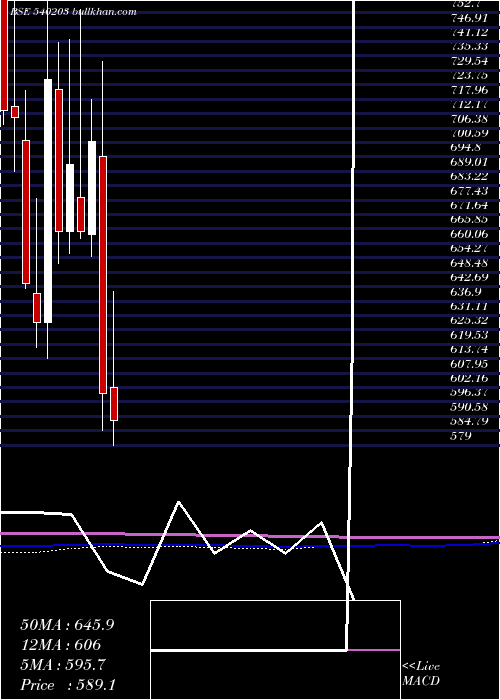Click the 671.64 price axis label
The image size is (500, 700).
tap(470, 205)
